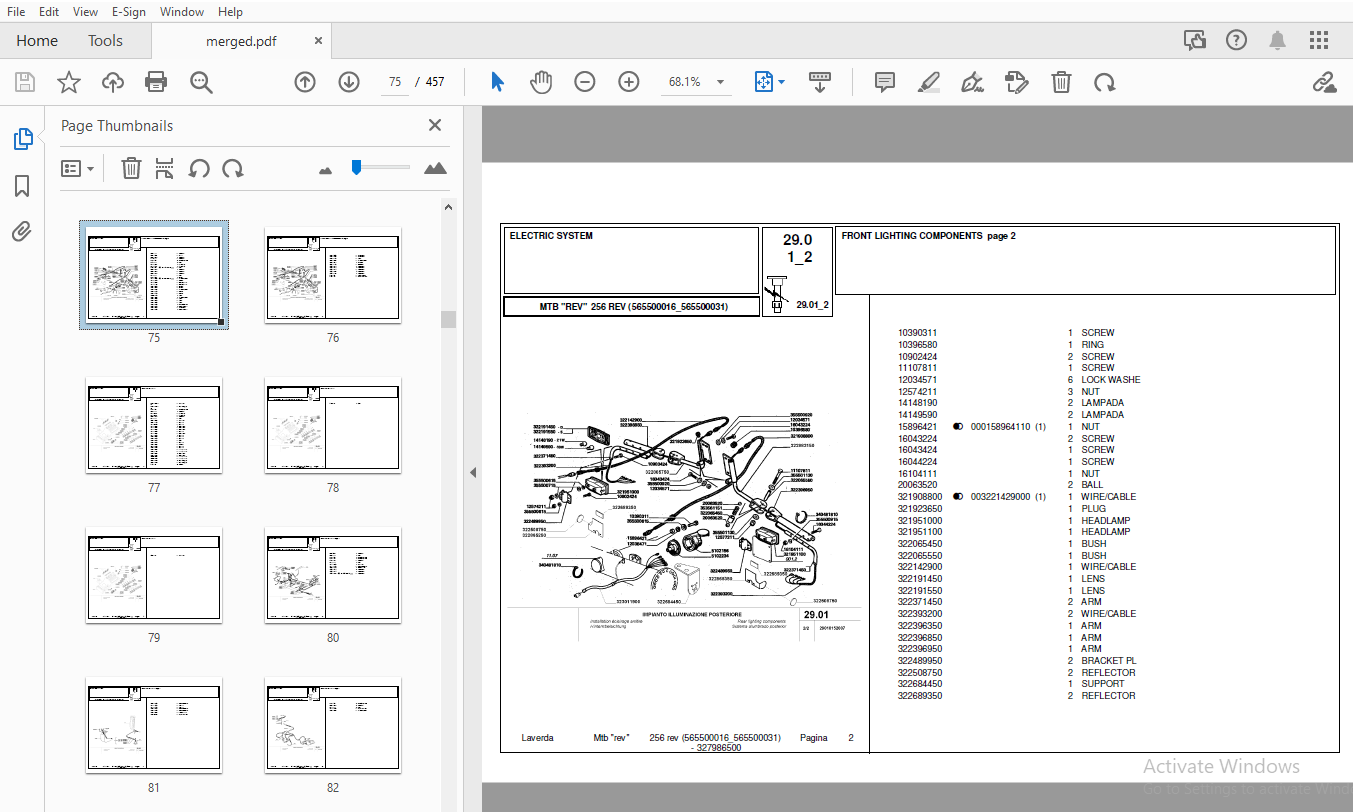
Task: Close the Page Thumbnails panel
Action: click(435, 125)
